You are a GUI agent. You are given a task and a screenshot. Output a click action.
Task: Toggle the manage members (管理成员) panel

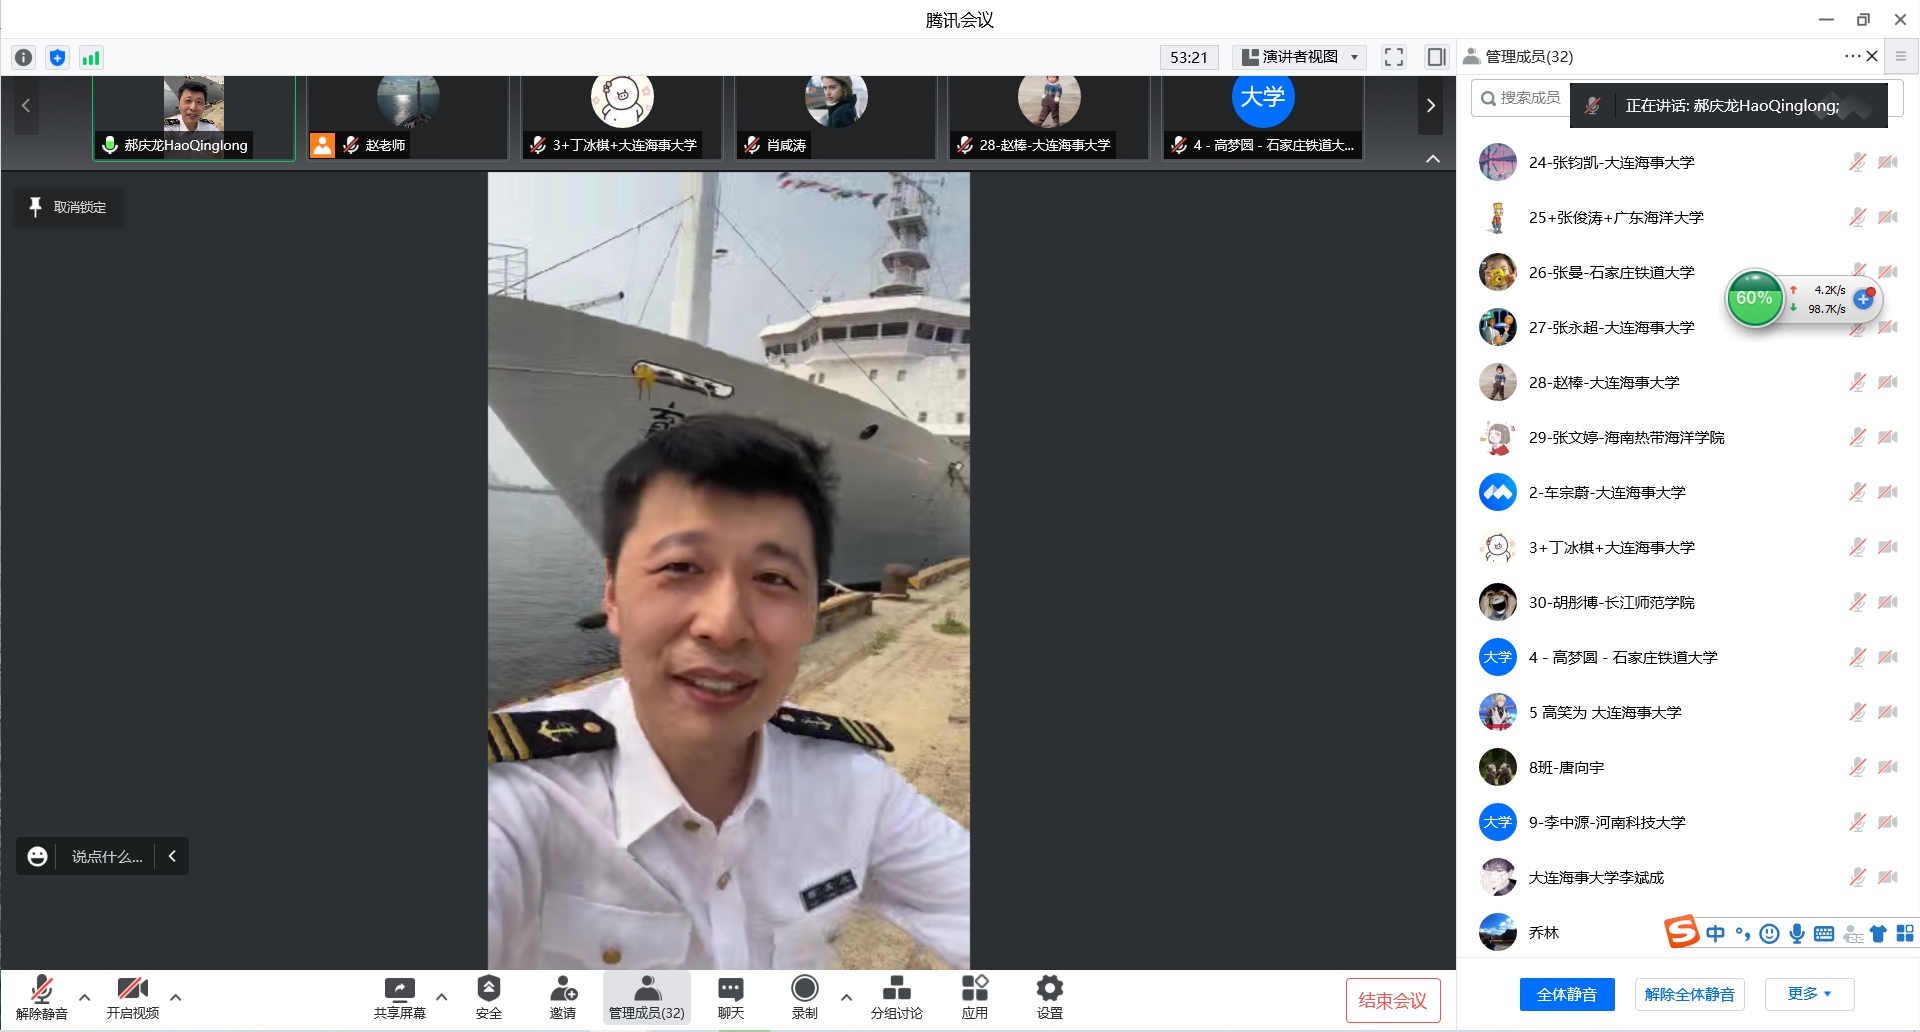coord(647,998)
